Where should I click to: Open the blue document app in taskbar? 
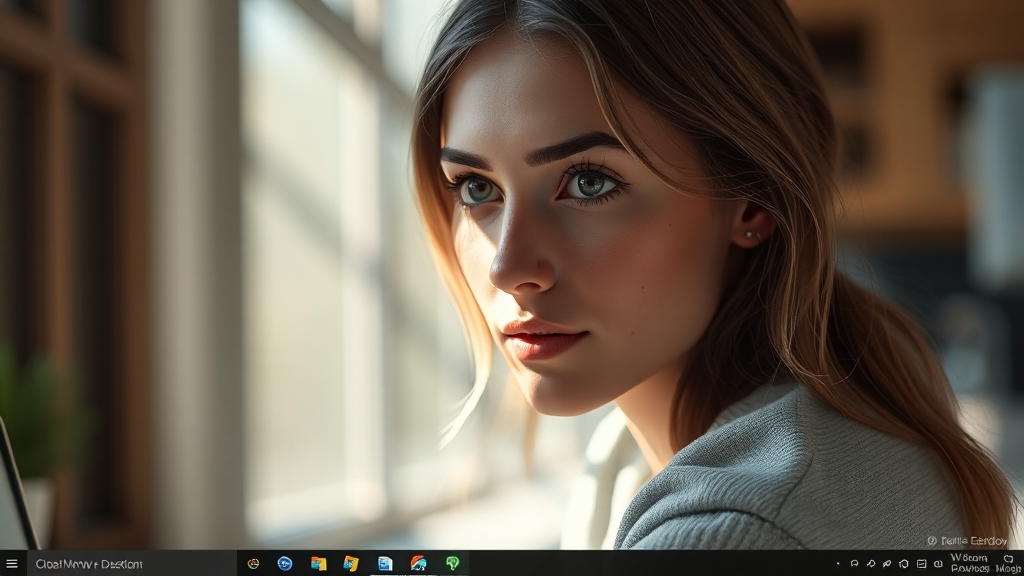[x=385, y=564]
